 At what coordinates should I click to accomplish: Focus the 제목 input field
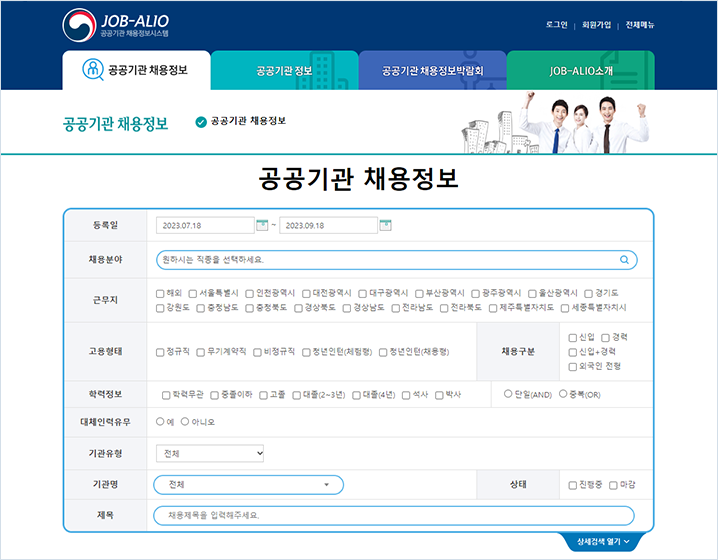click(393, 515)
